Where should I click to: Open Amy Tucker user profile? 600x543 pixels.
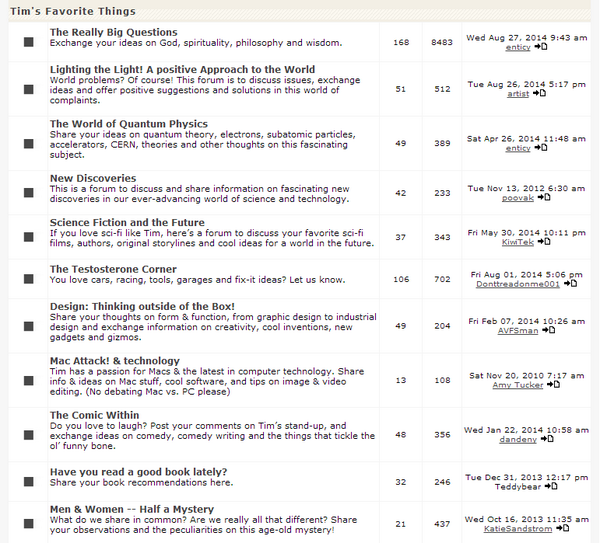[518, 385]
